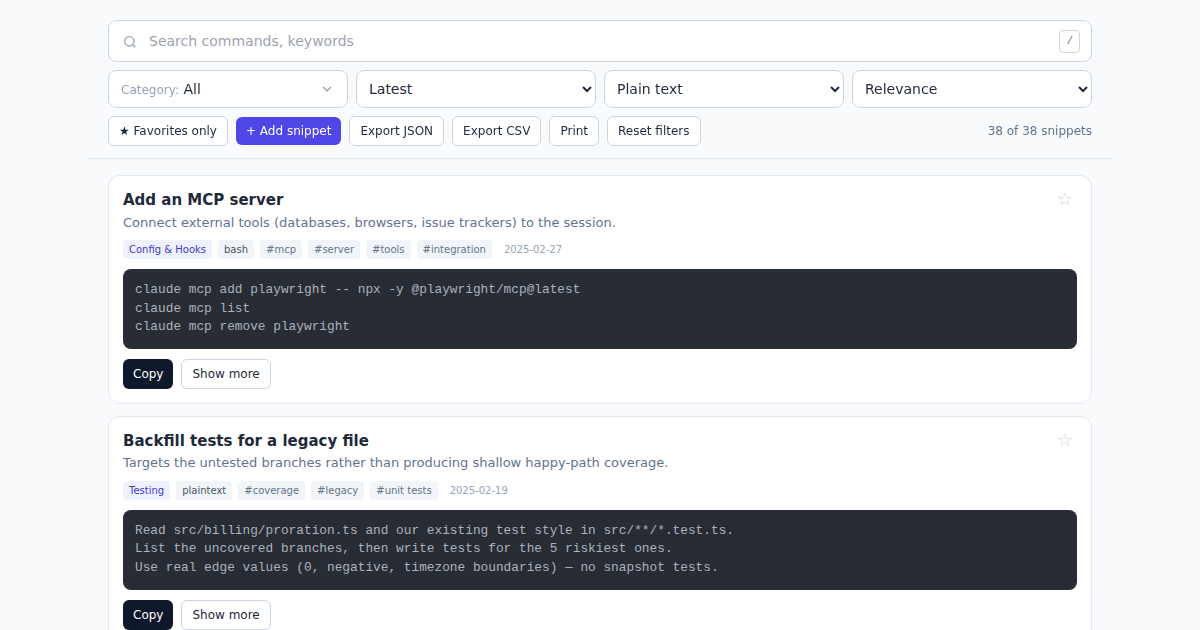Screen dimensions: 1200x630
Task: Click the Add snippet button
Action: [x=289, y=131]
